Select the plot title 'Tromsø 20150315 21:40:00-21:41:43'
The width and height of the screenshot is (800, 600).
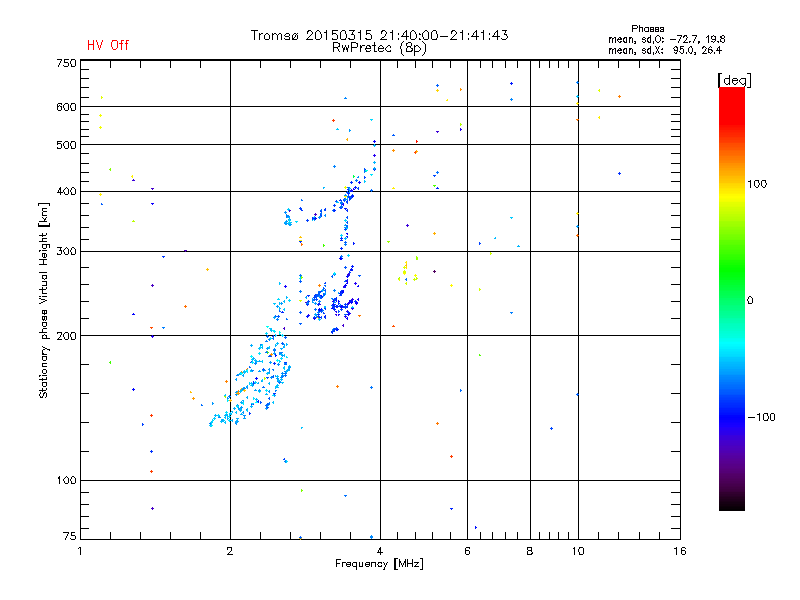coord(379,35)
